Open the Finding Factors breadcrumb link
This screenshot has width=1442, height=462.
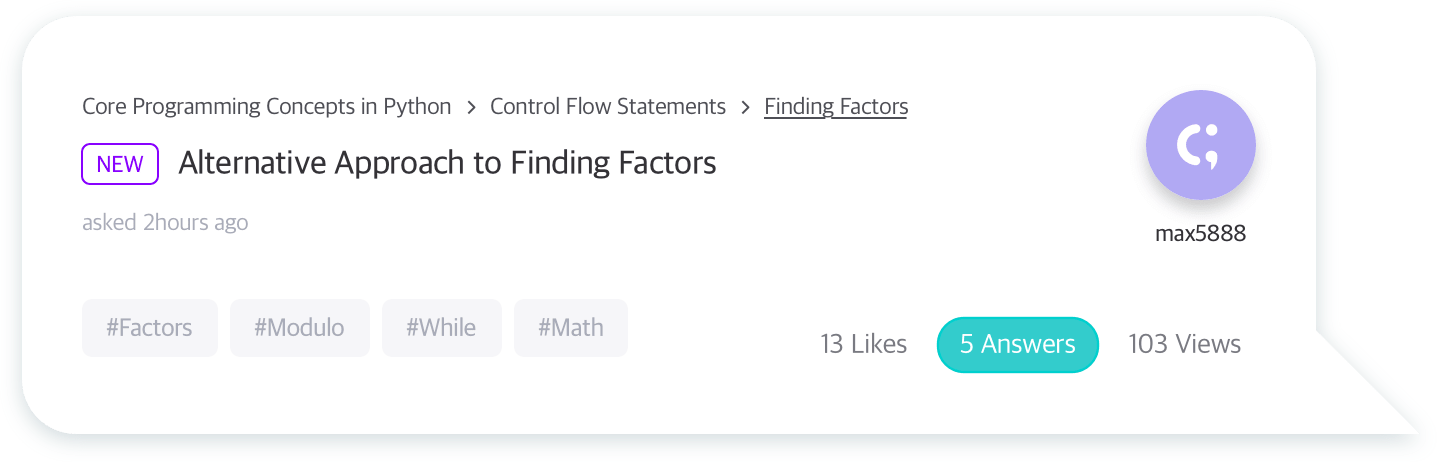(x=836, y=106)
